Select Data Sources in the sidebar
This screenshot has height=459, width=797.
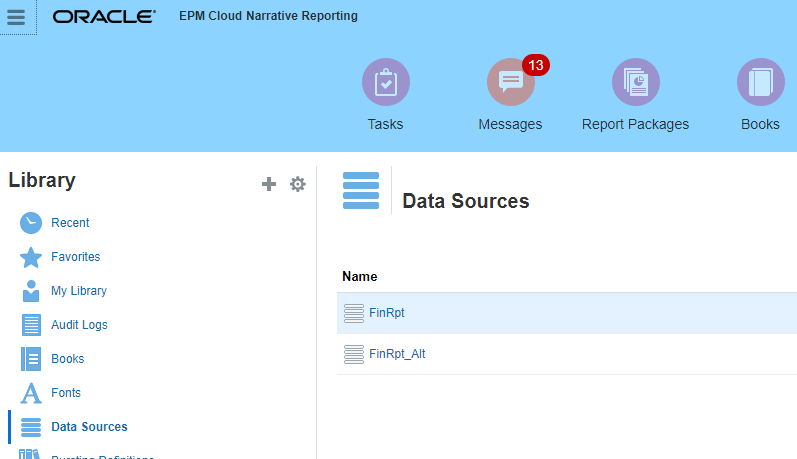point(89,427)
